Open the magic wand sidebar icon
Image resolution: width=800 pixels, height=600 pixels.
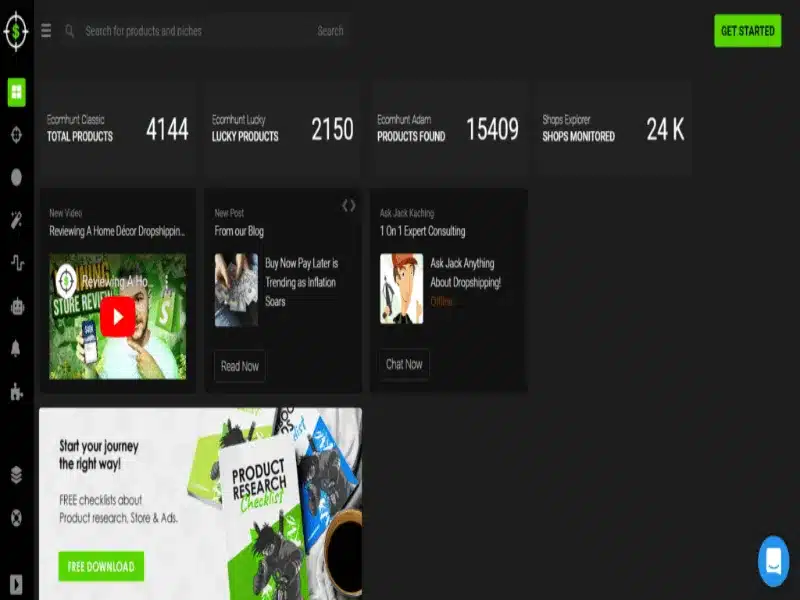pyautogui.click(x=16, y=220)
